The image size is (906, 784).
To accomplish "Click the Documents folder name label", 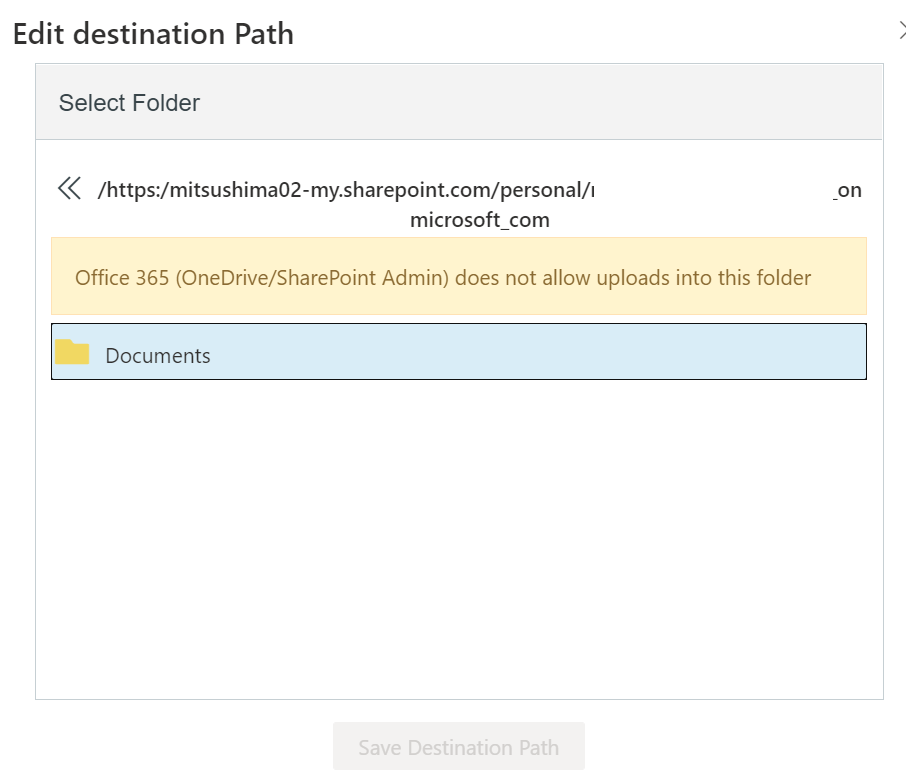I will [158, 356].
